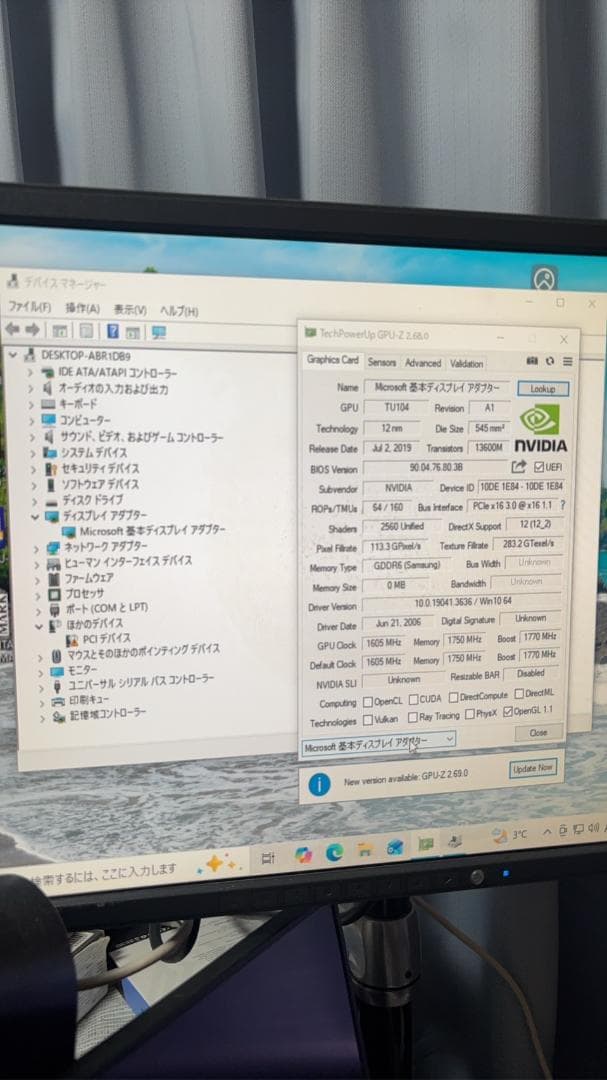Click the GPU-Z refresh icon
Viewport: 607px width, 1080px height.
coord(550,360)
